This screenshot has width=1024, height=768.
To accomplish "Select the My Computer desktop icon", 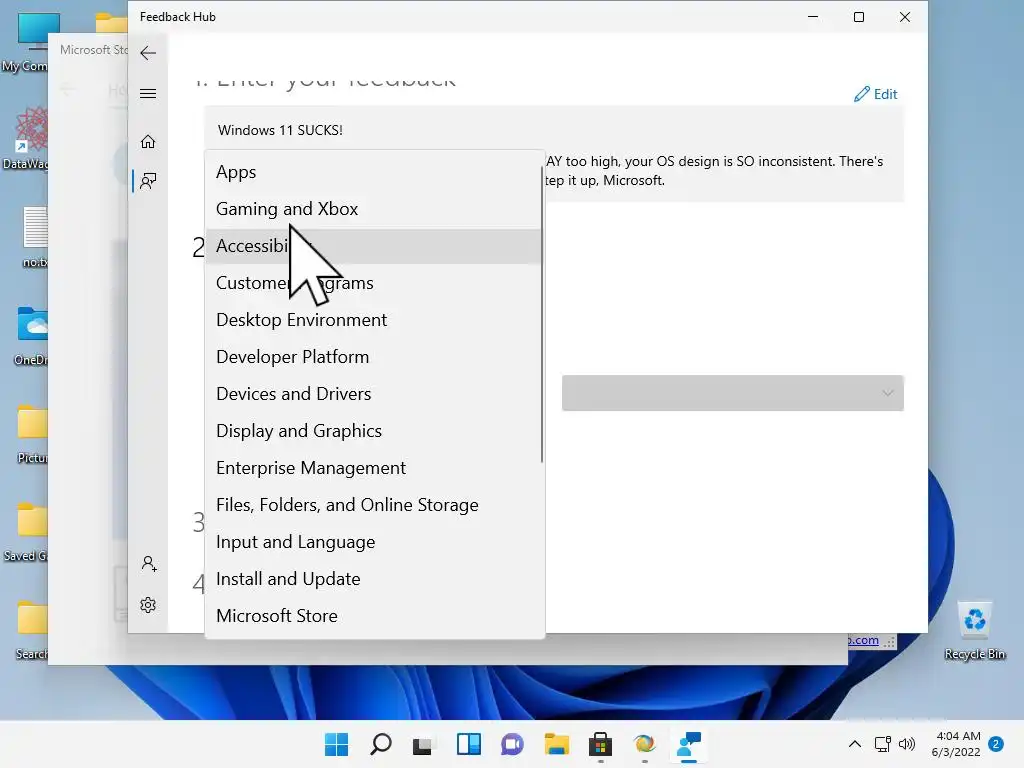I will point(25,42).
